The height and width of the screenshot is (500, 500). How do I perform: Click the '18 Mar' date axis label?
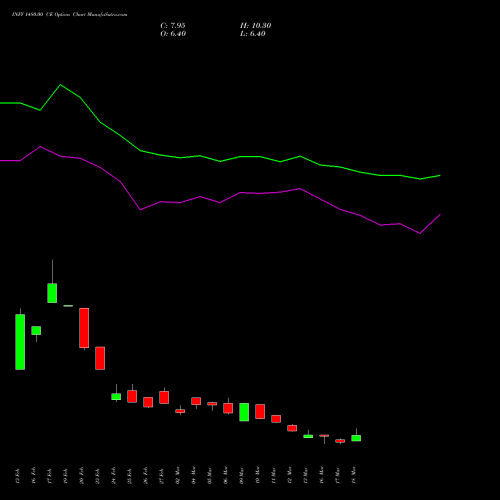click(353, 475)
